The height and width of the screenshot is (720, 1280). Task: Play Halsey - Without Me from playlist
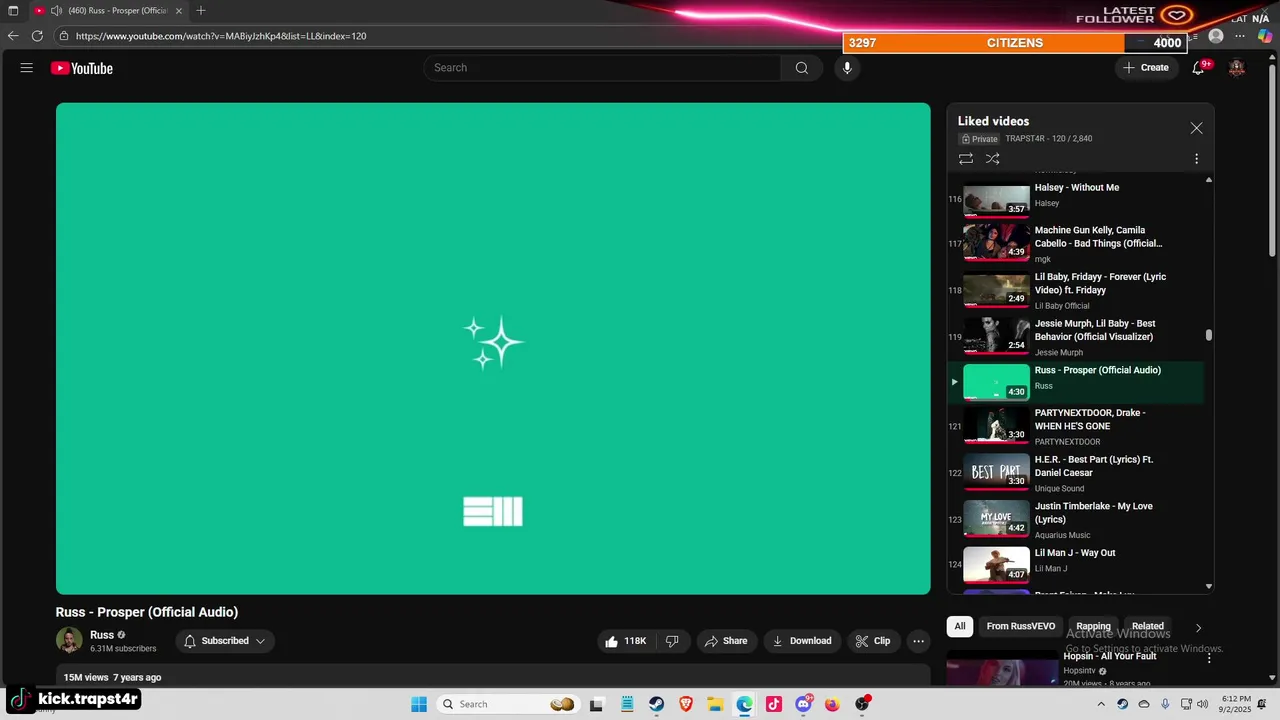(x=1076, y=197)
